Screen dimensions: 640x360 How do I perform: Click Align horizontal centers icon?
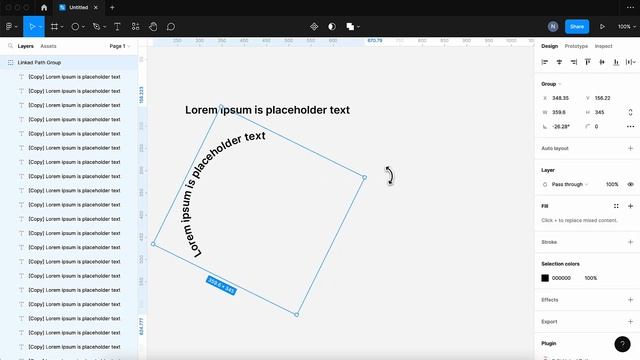pos(559,62)
